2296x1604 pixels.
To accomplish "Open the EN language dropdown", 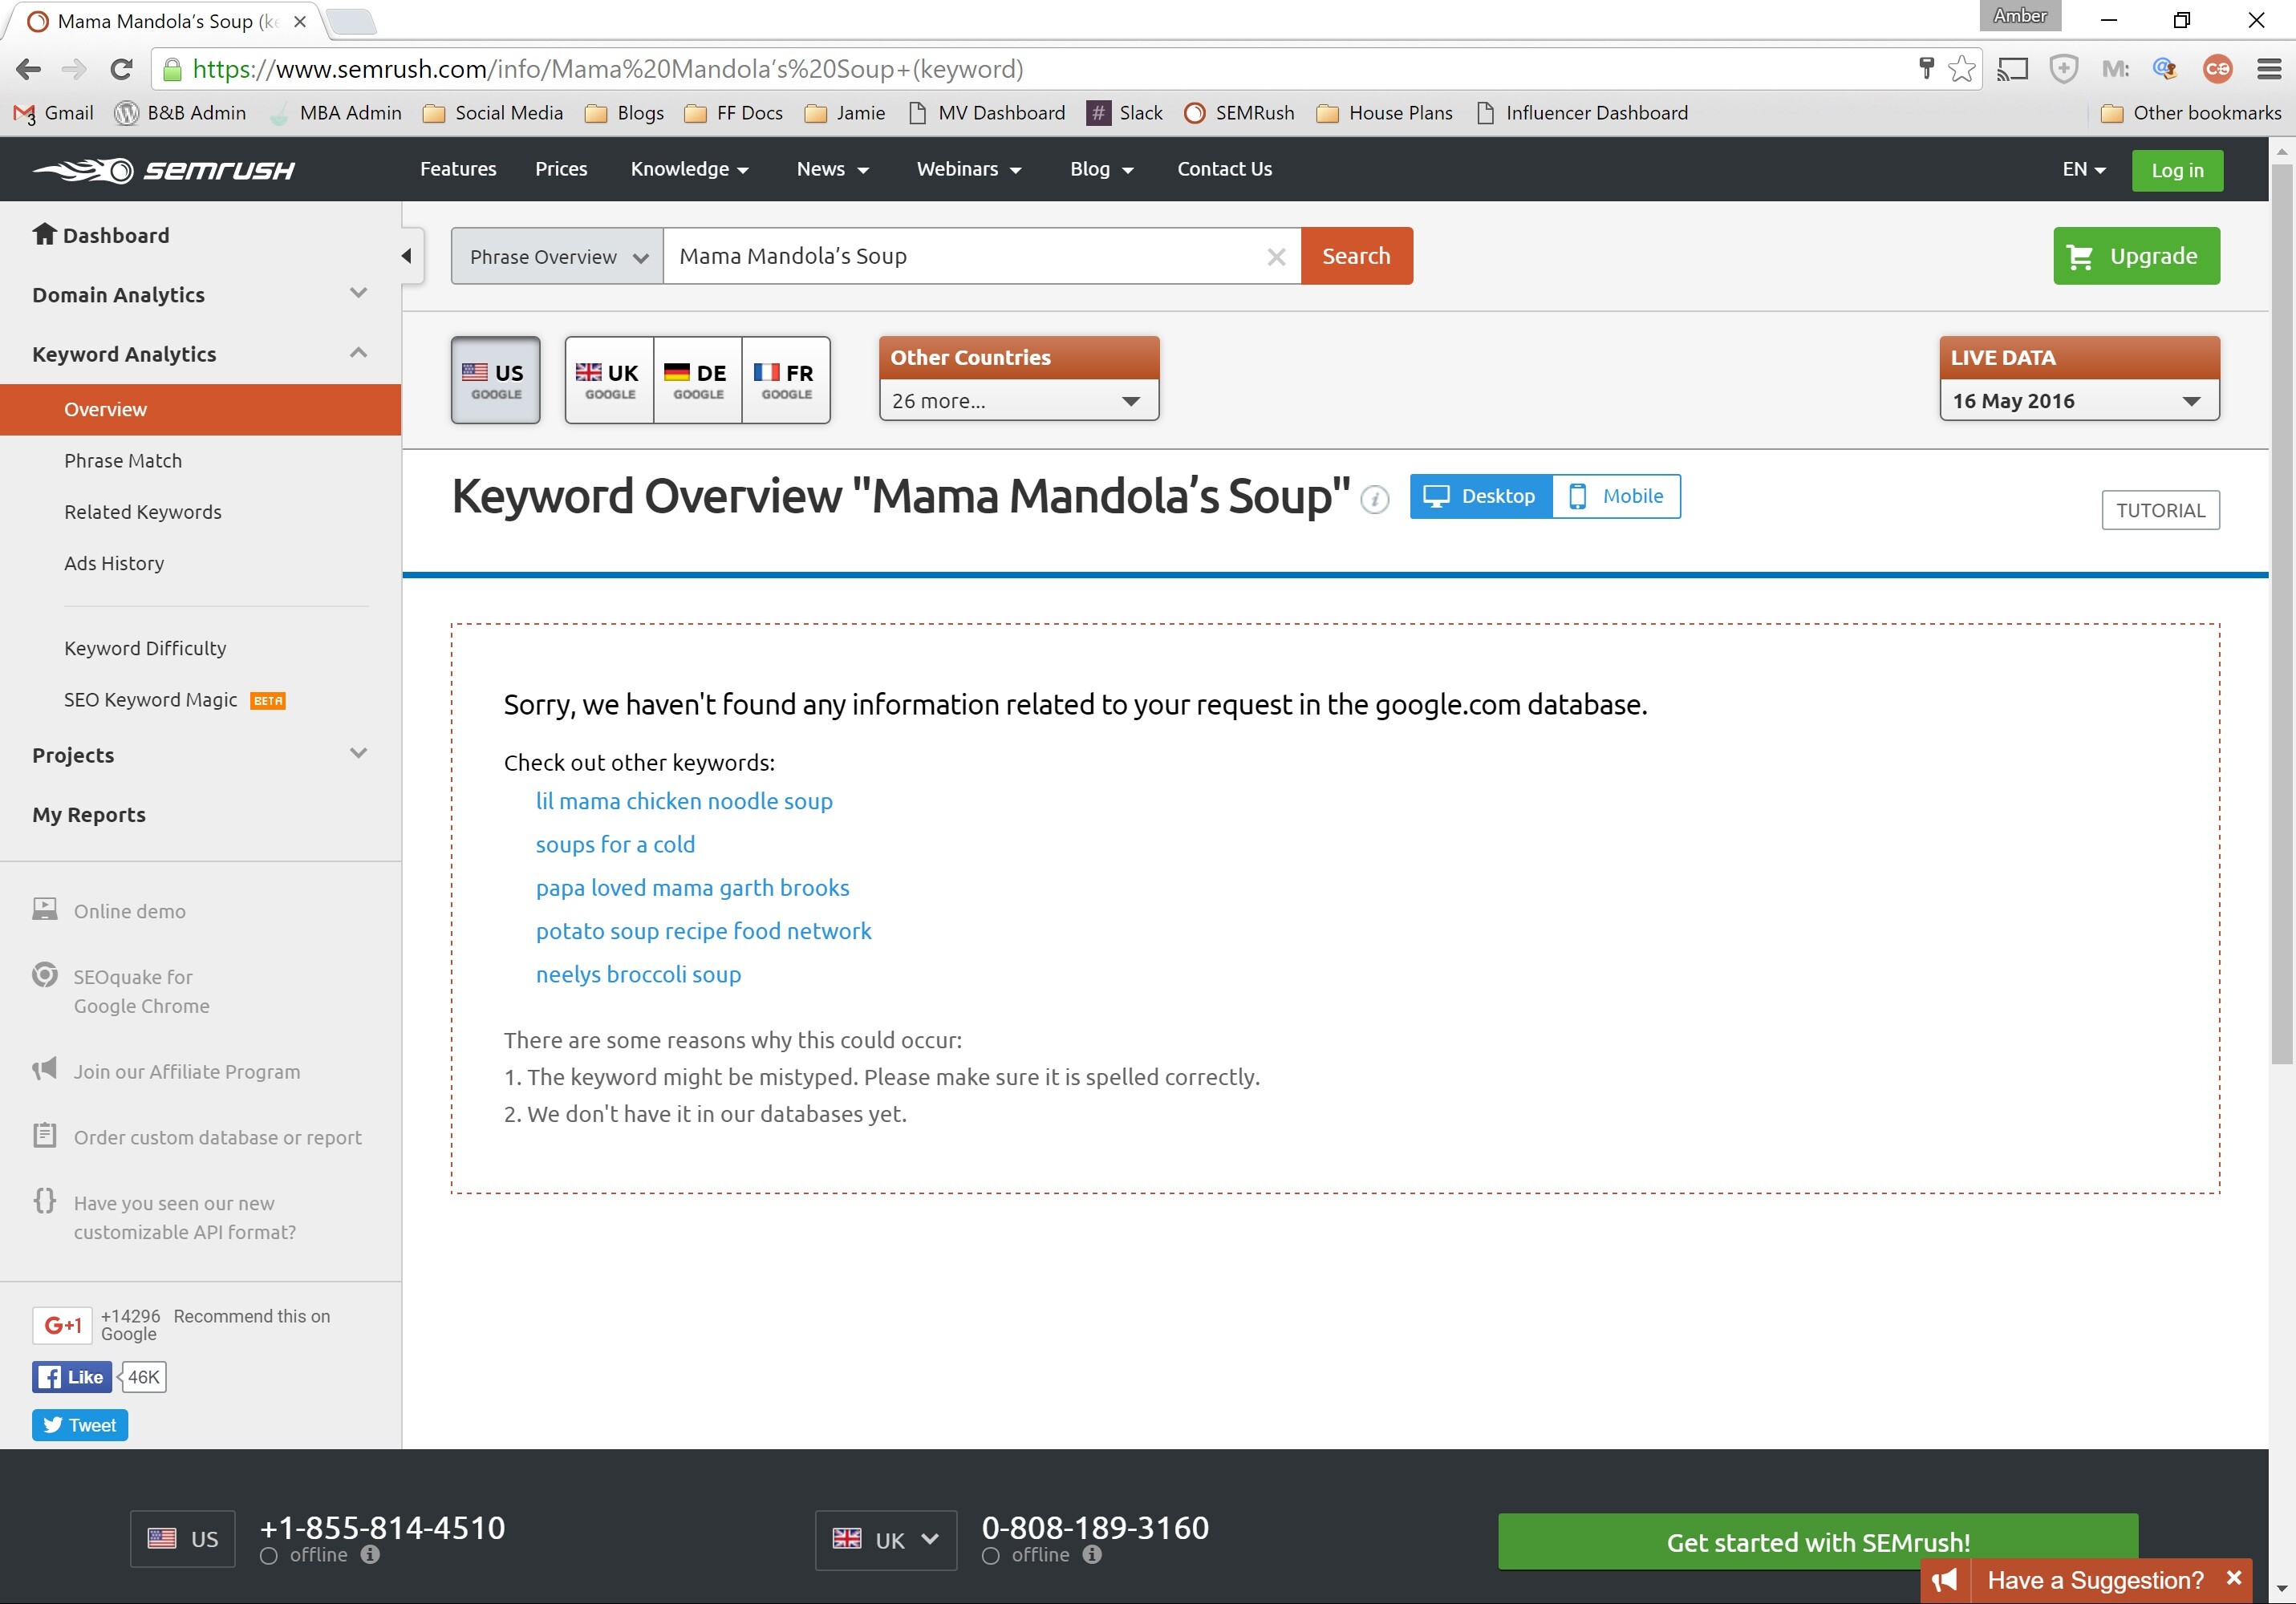I will [x=2084, y=169].
